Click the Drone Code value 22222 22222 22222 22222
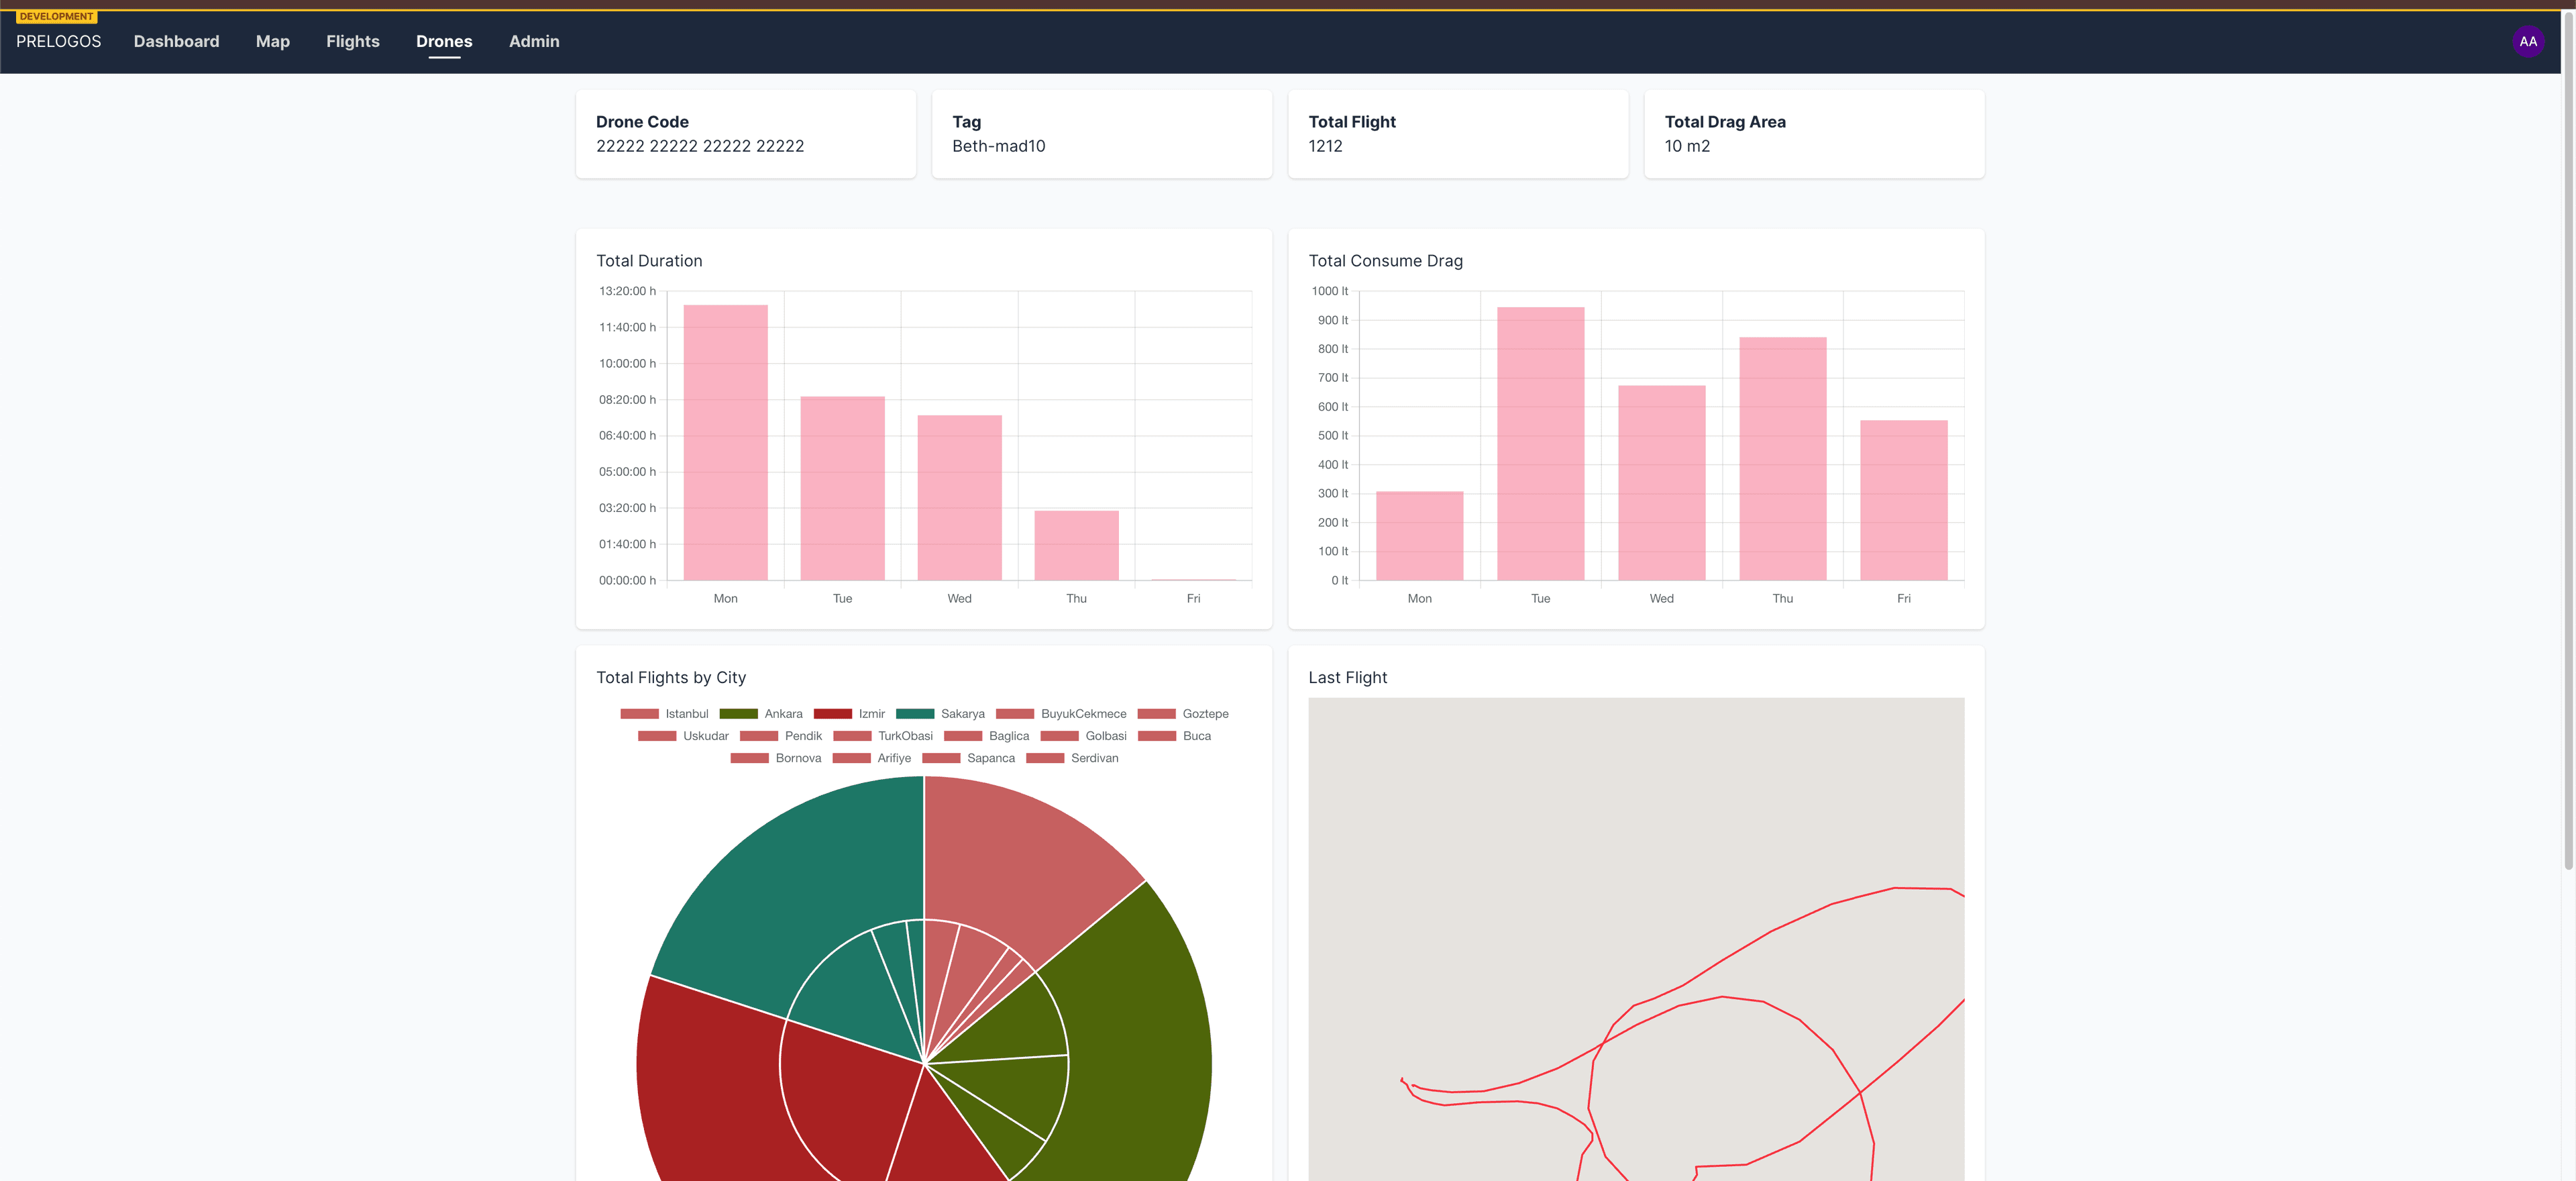This screenshot has width=2576, height=1181. pos(700,146)
